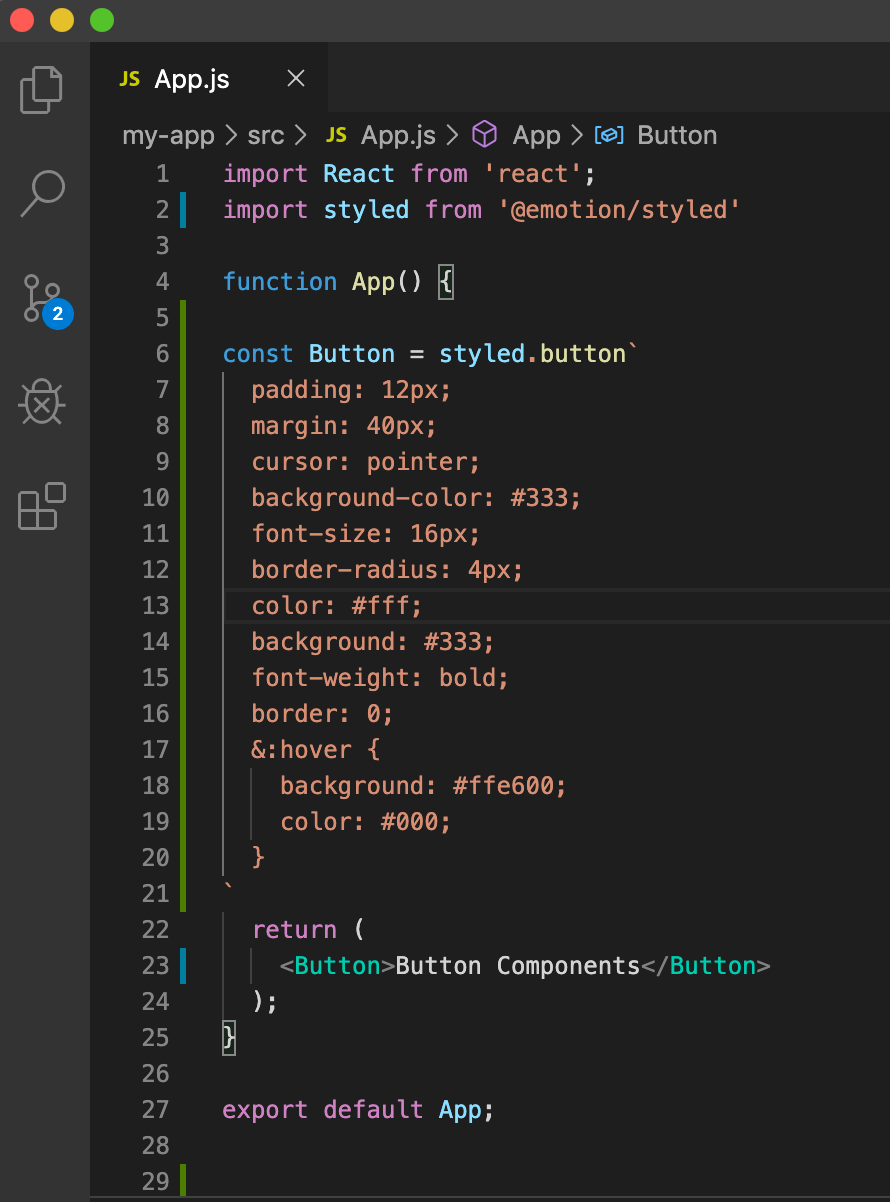Viewport: 890px width, 1202px height.
Task: Click the highlighted opening brace on line 4
Action: (446, 283)
